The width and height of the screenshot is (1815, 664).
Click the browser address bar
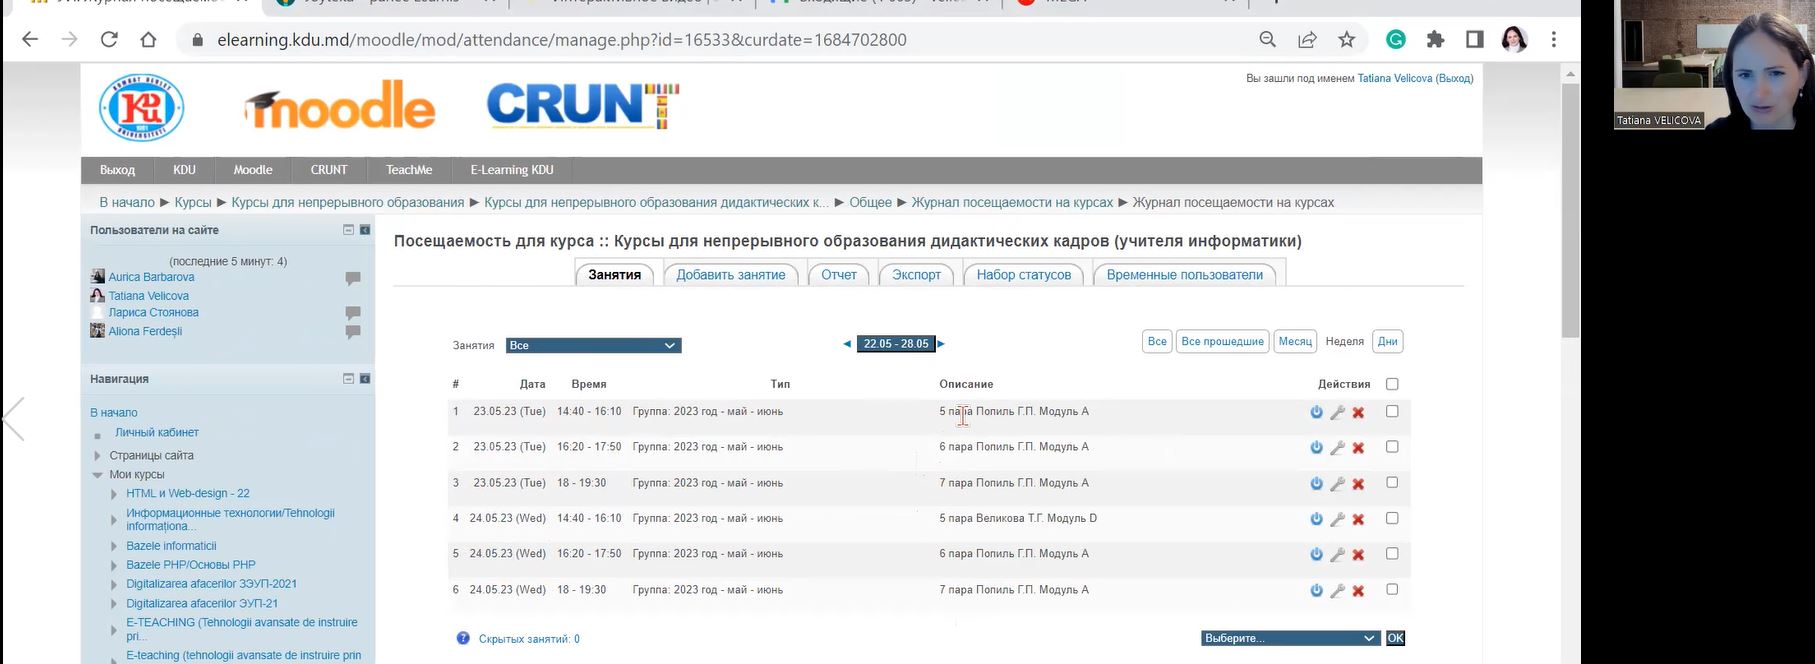click(x=700, y=40)
